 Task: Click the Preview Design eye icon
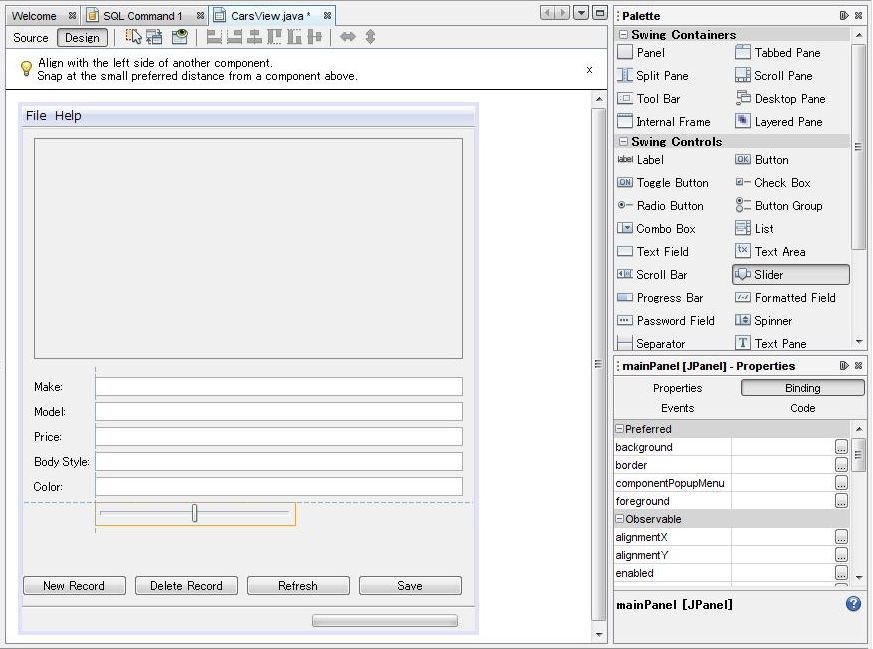tap(180, 37)
